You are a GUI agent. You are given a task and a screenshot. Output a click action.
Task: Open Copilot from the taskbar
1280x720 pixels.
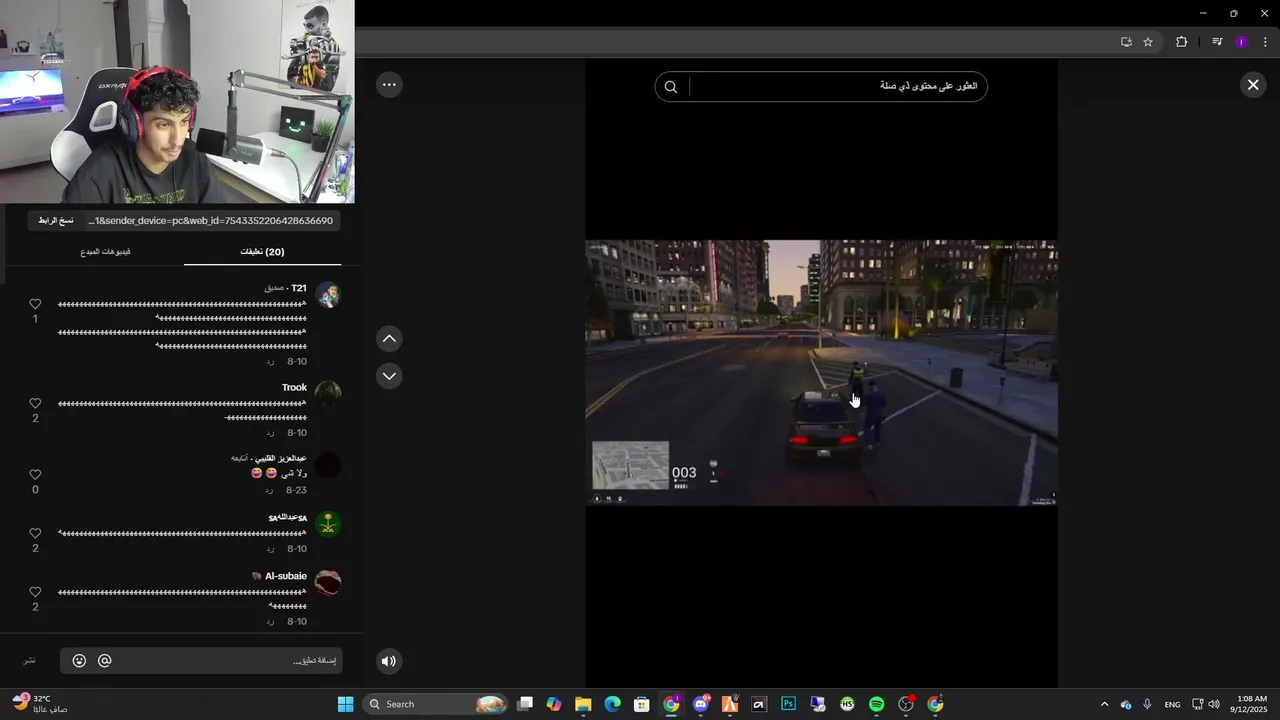(x=554, y=704)
